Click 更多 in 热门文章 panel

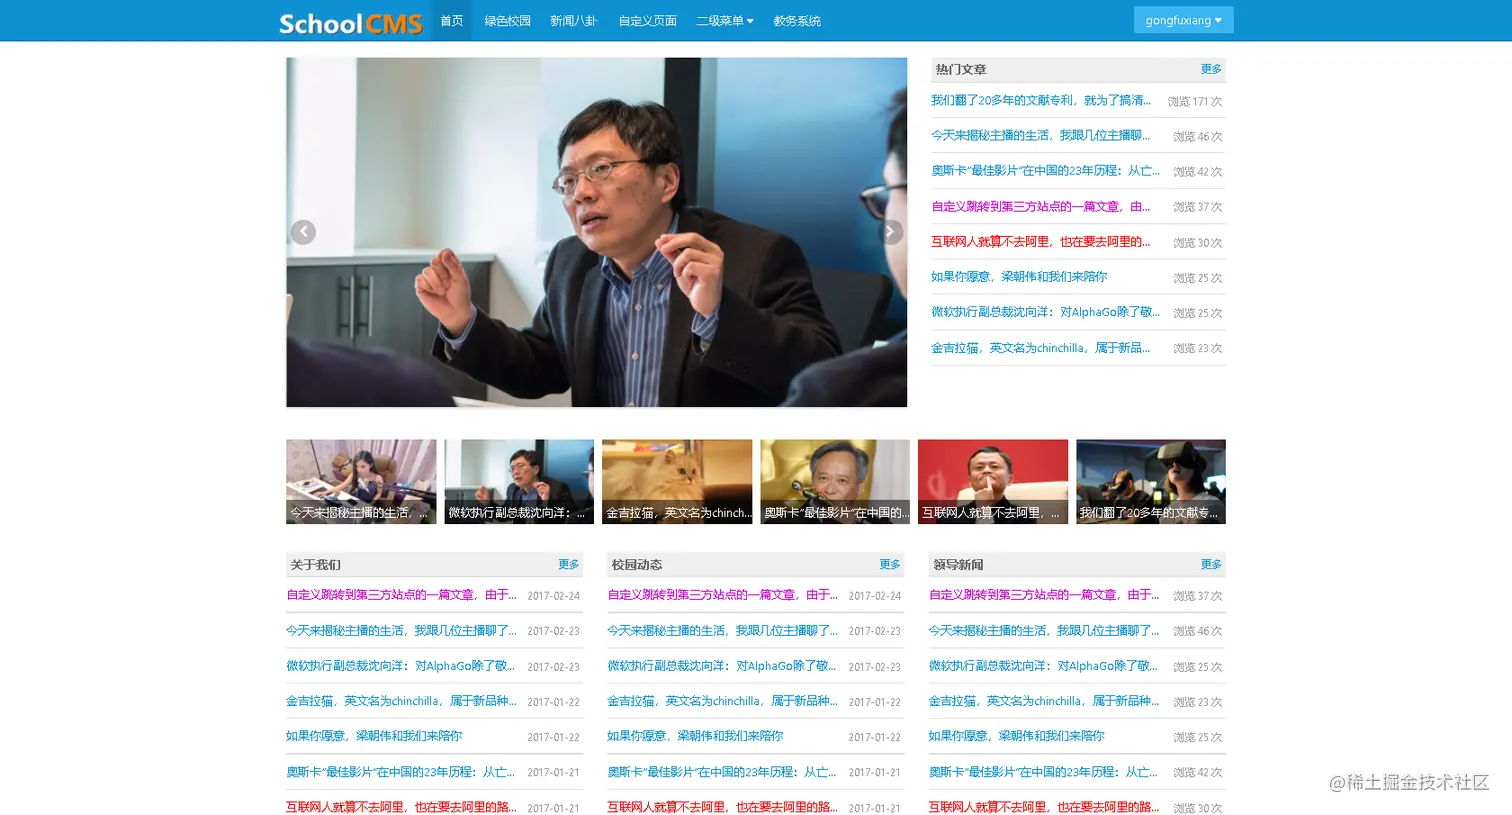point(1211,69)
